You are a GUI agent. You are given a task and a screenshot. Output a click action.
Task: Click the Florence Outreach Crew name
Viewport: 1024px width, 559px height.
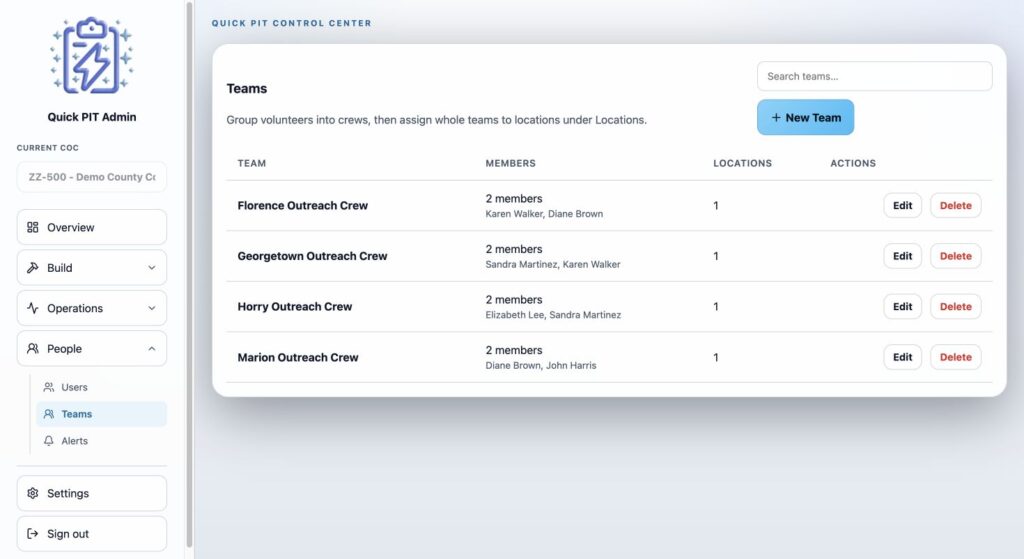(x=302, y=206)
